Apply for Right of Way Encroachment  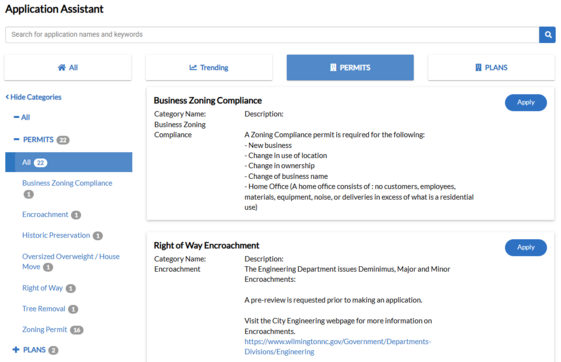pyautogui.click(x=526, y=248)
